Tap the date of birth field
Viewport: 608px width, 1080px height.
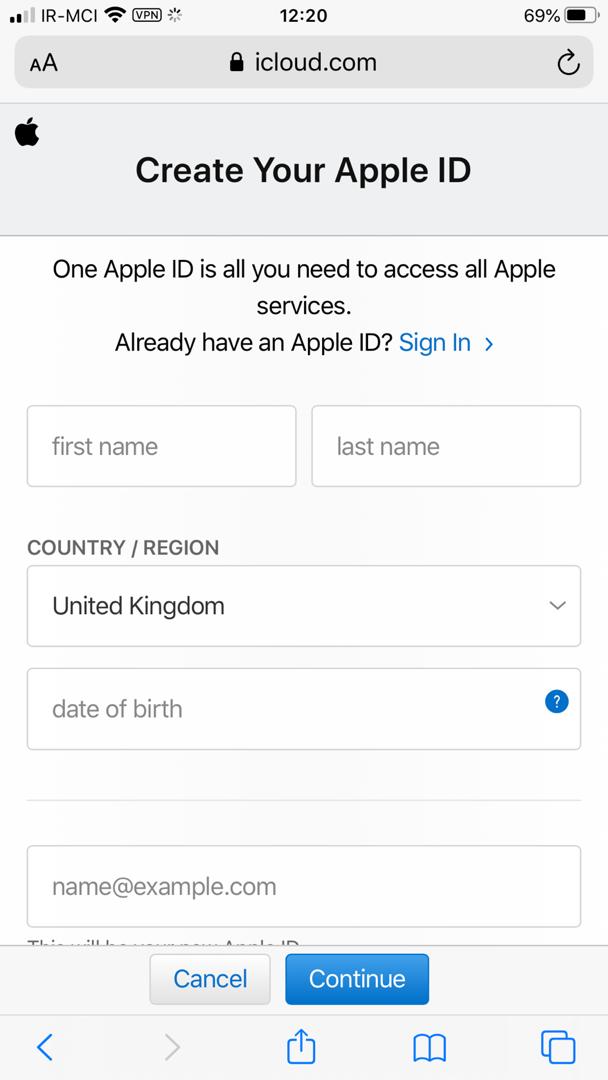tap(280, 709)
